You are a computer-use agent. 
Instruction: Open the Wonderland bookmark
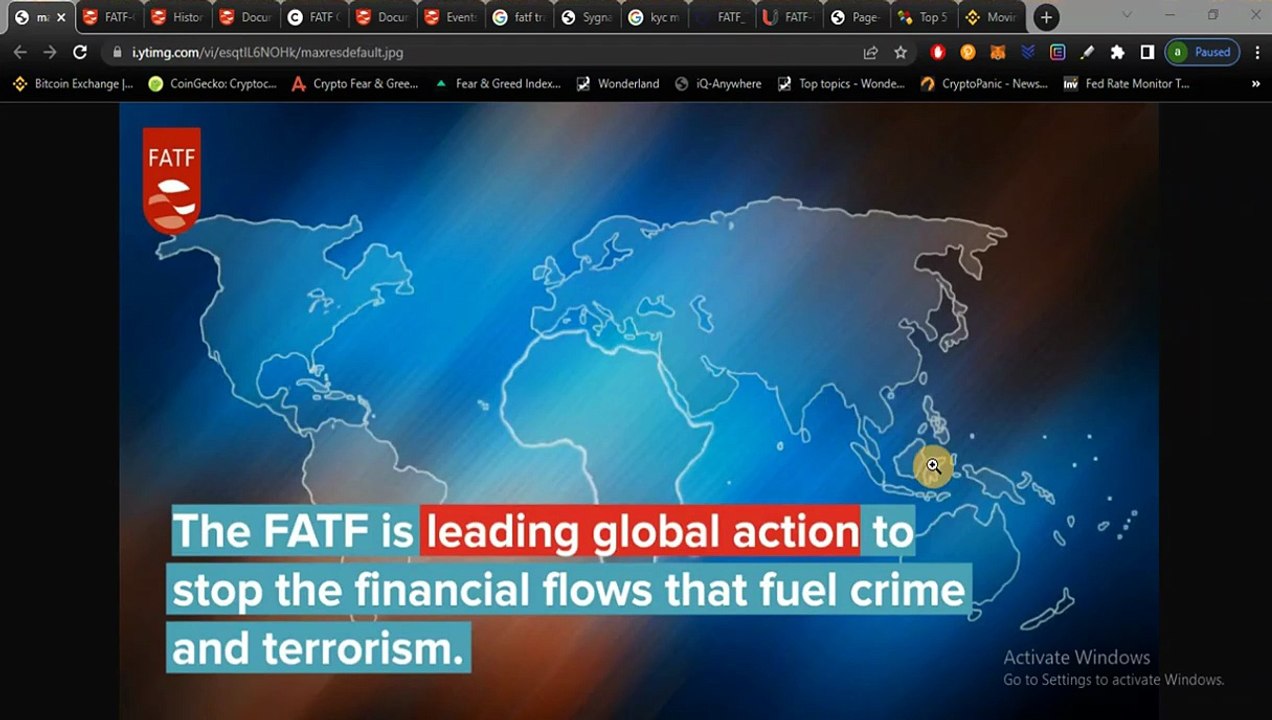(618, 84)
